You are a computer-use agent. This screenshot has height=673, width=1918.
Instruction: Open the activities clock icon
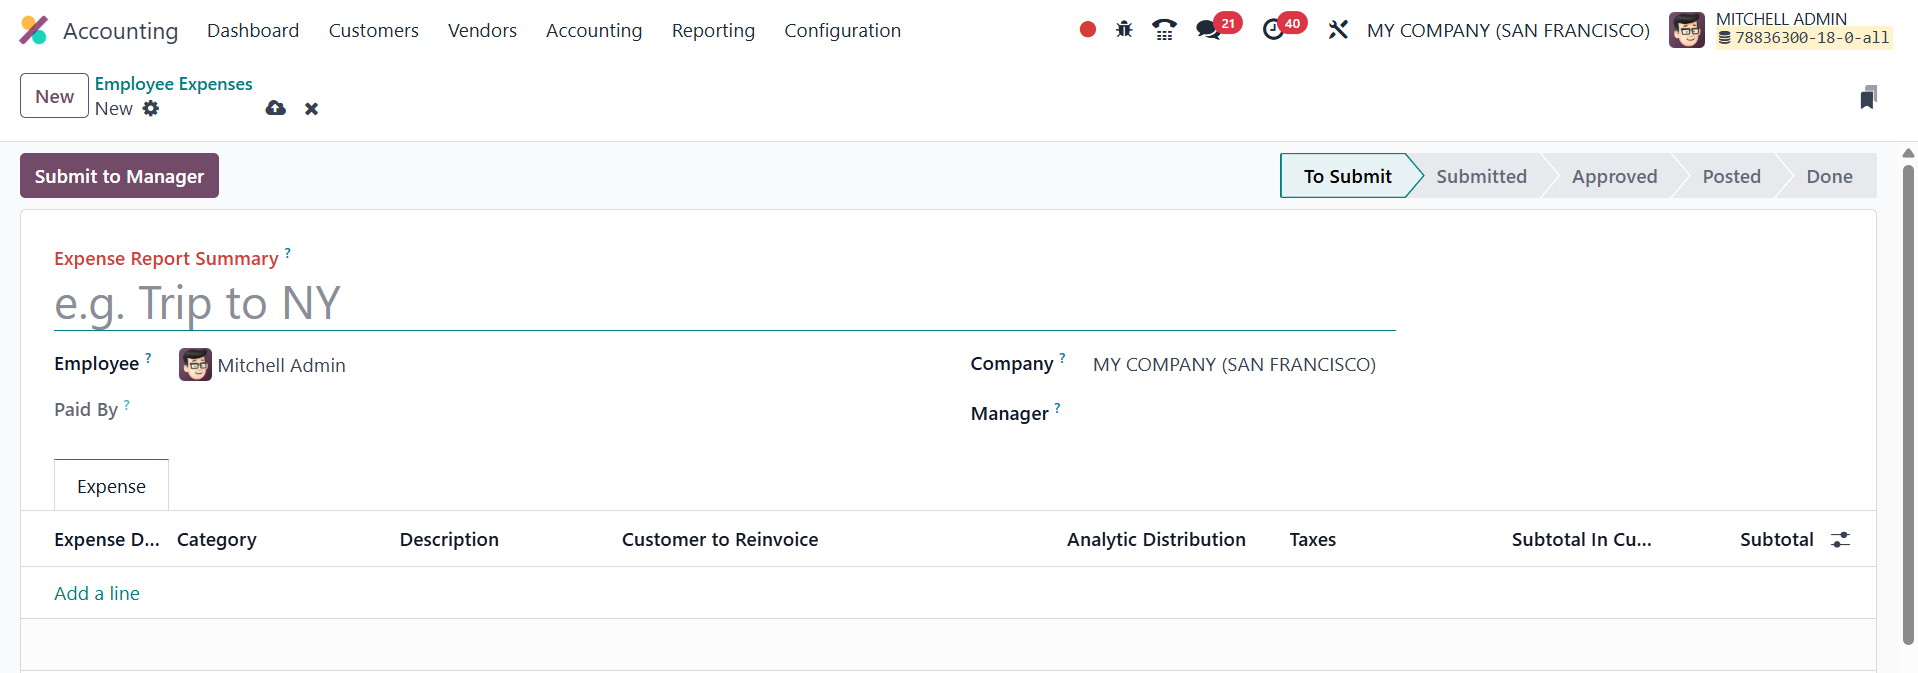click(1273, 30)
